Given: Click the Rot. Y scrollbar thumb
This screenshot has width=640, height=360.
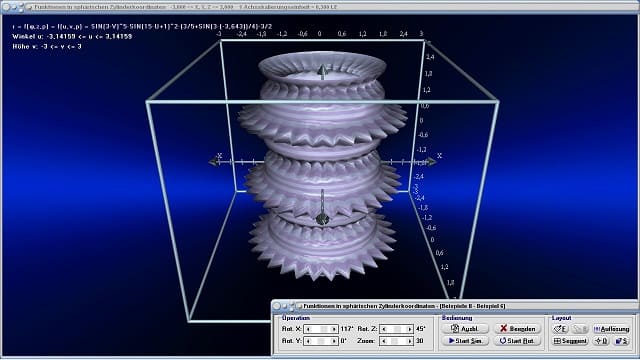Looking at the screenshot, I should (321, 341).
